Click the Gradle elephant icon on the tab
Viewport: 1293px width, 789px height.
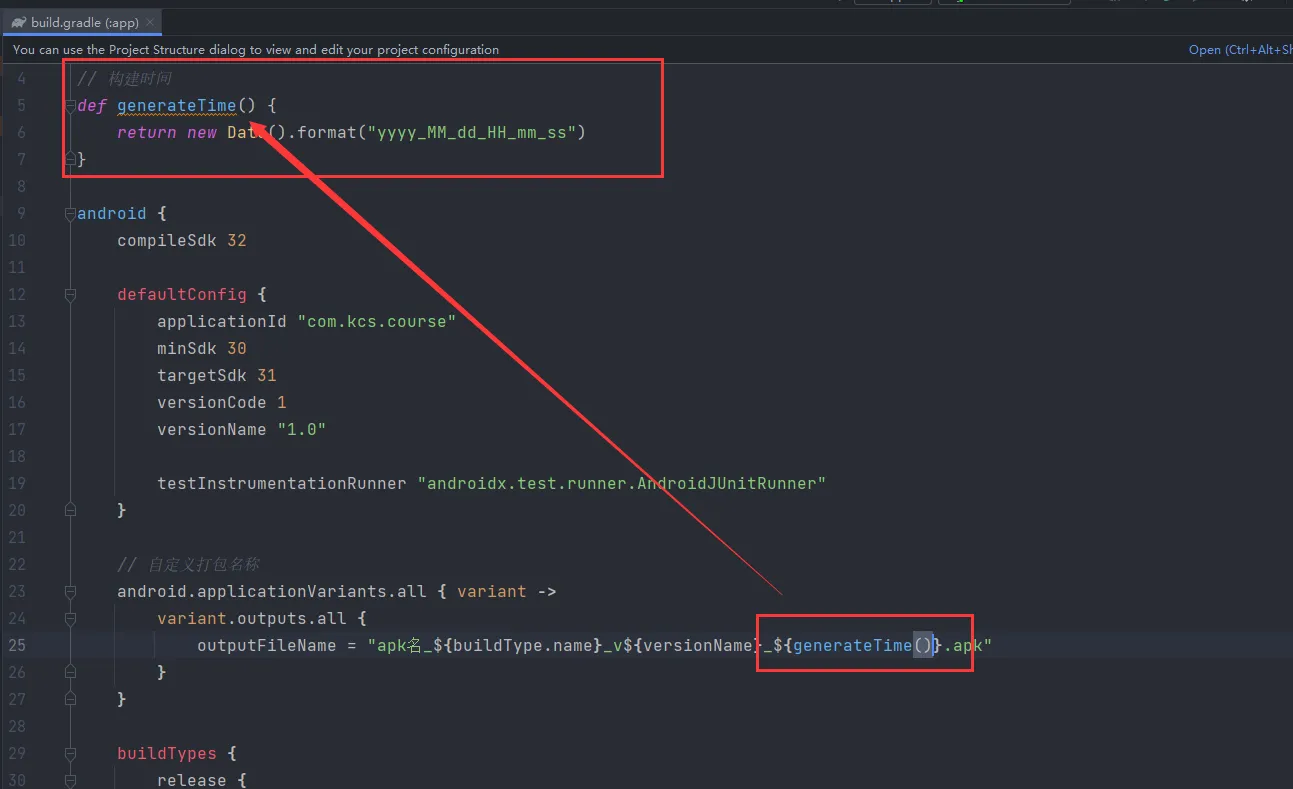click(19, 22)
